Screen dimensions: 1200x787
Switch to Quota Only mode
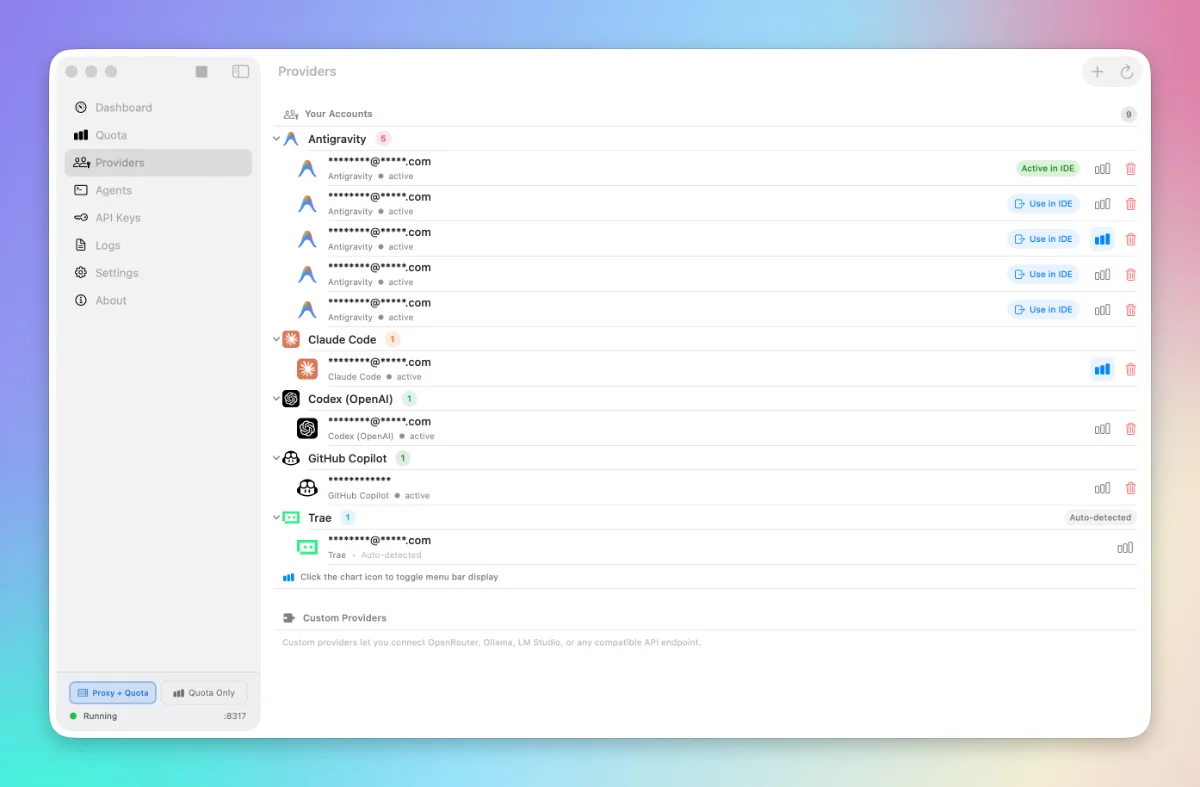click(x=204, y=693)
